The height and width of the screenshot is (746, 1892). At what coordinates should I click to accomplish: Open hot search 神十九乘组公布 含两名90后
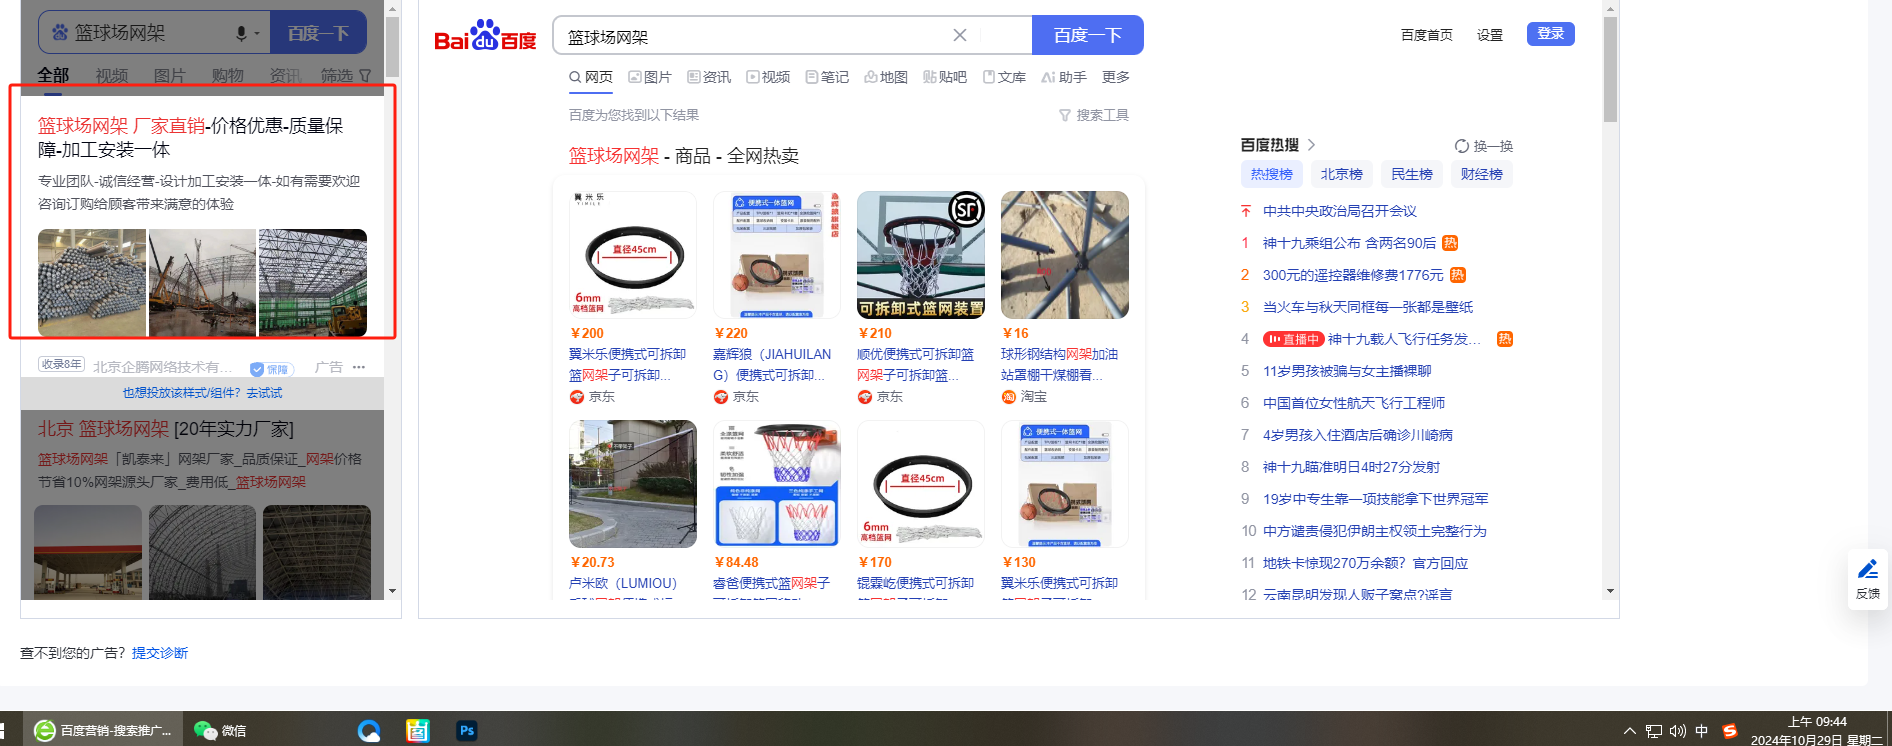click(x=1349, y=243)
